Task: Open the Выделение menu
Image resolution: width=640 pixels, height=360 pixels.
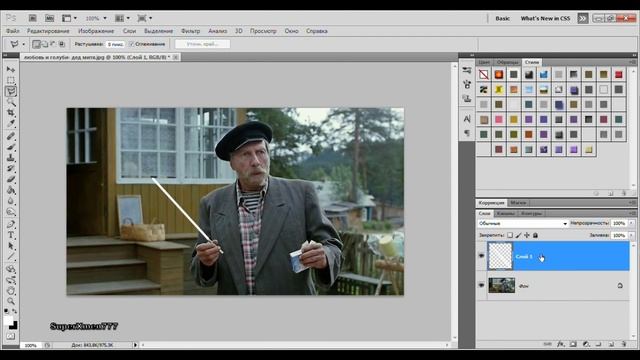Action: tap(158, 31)
